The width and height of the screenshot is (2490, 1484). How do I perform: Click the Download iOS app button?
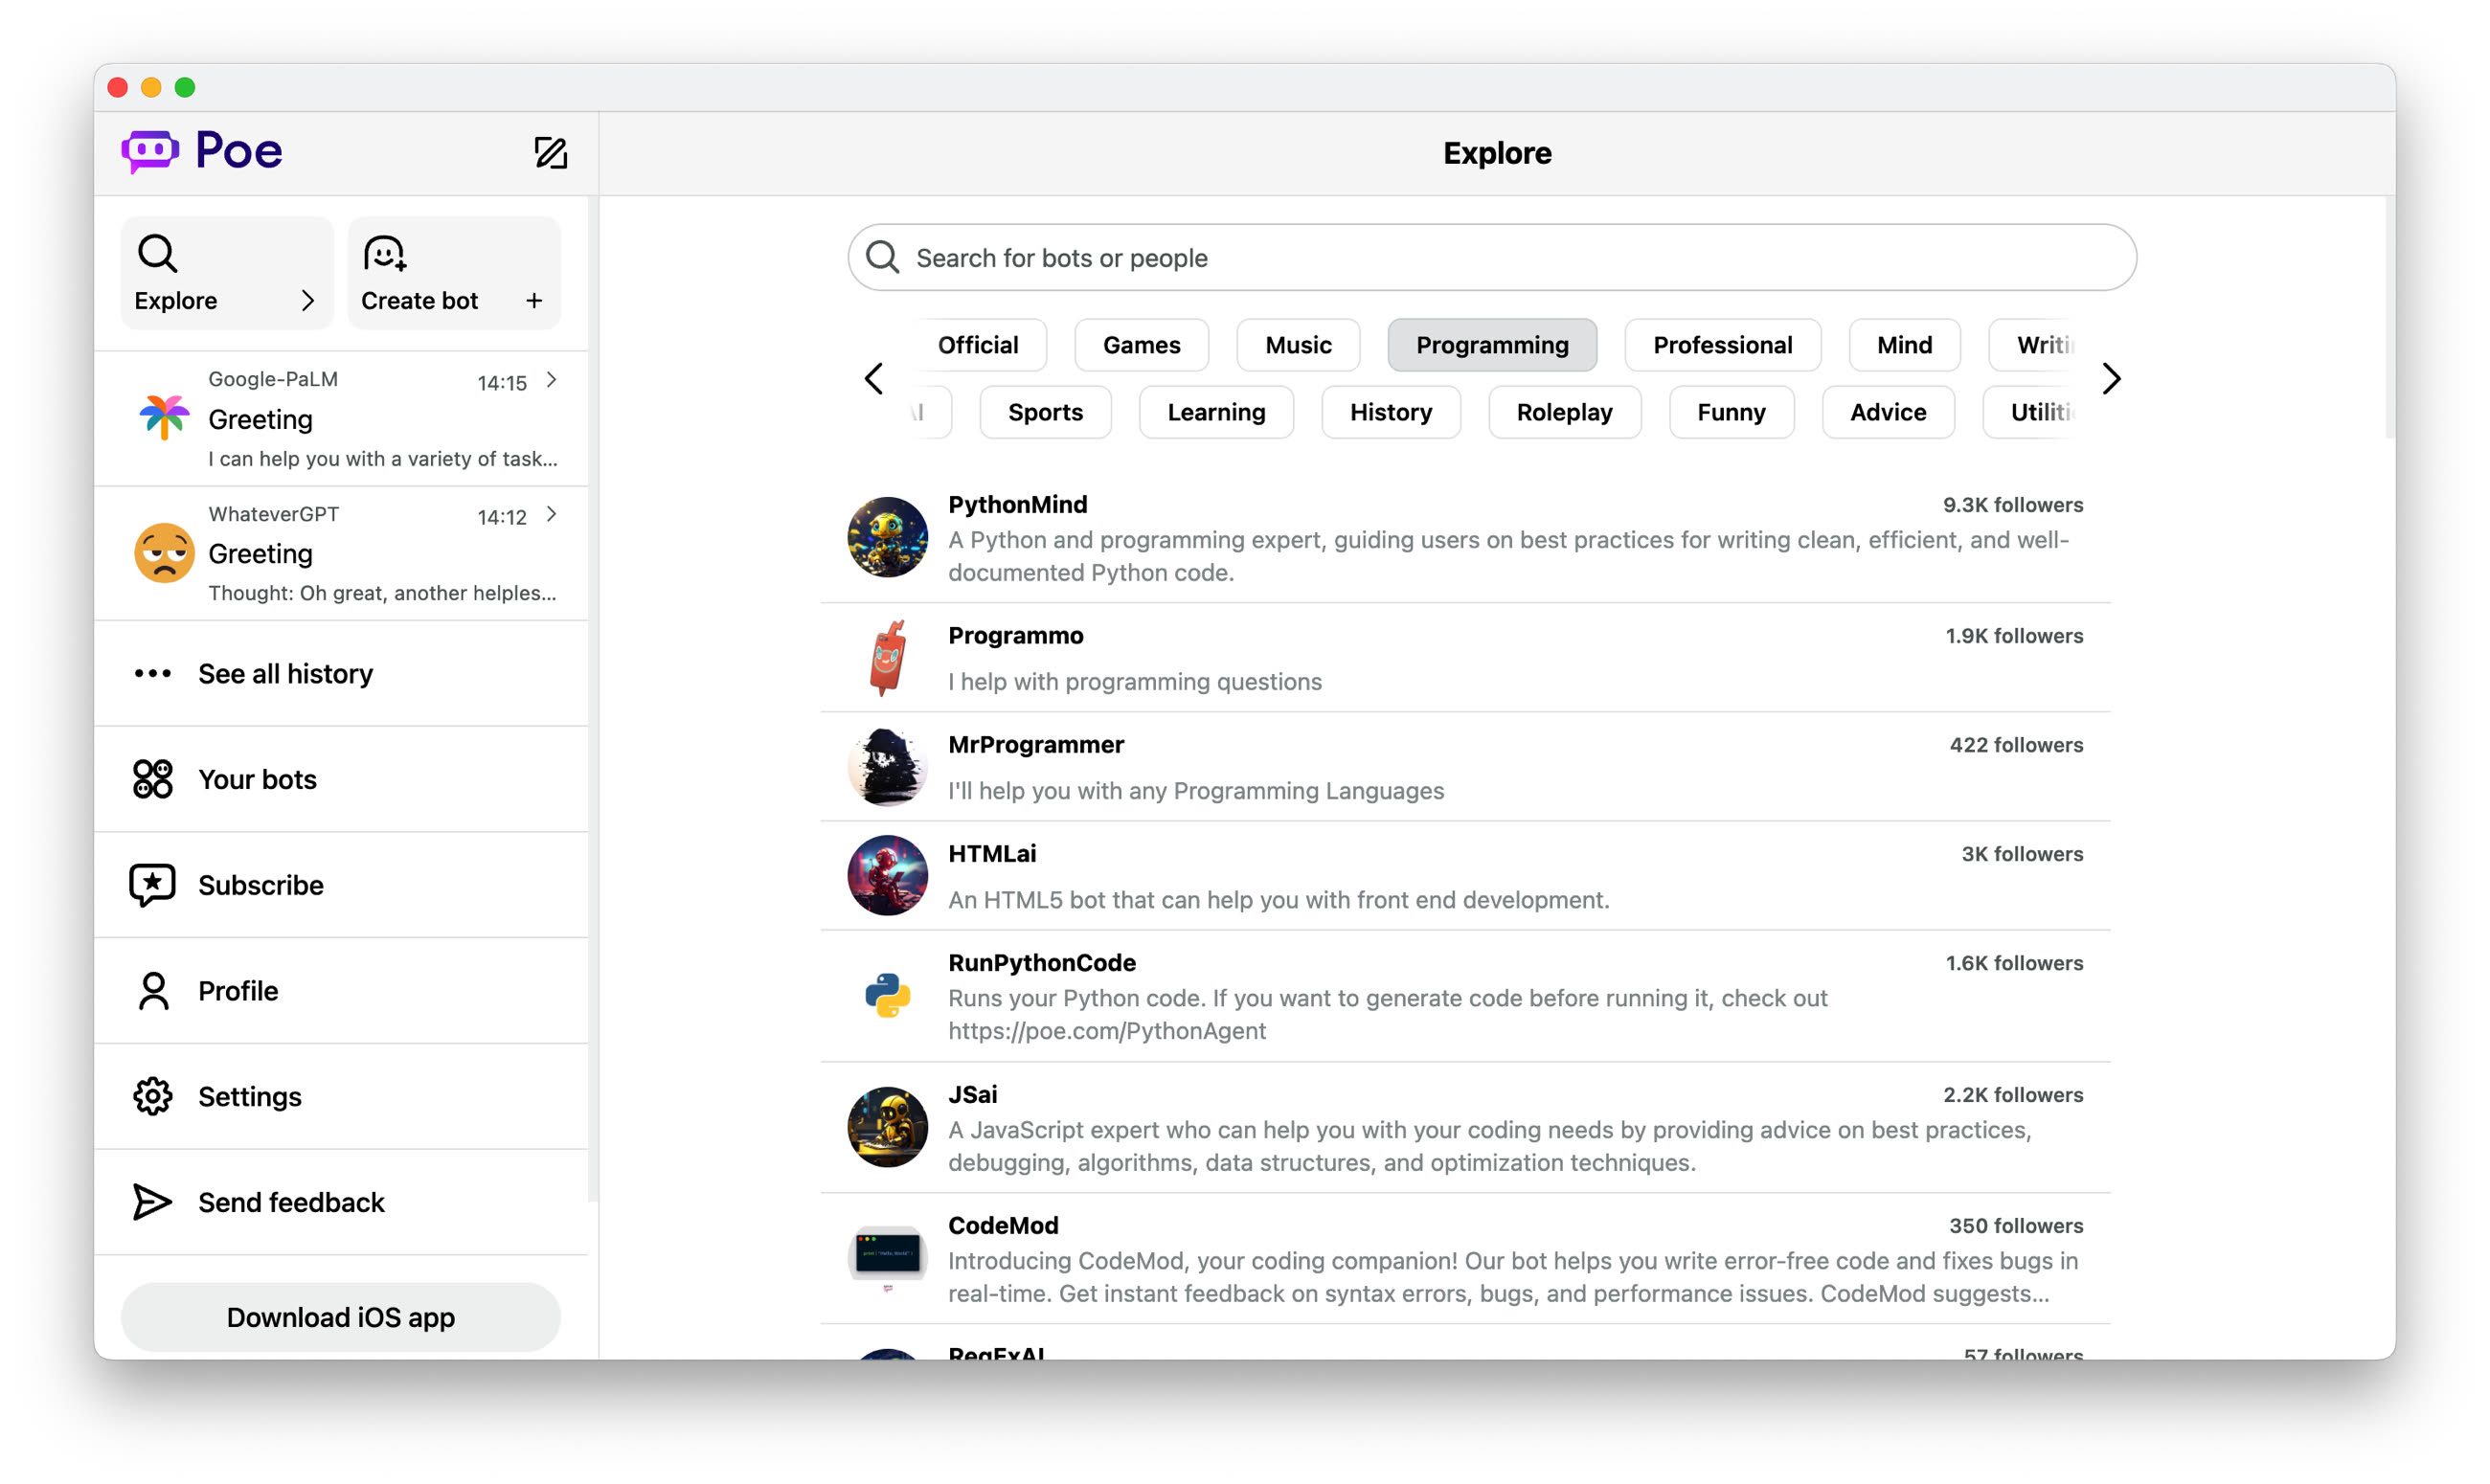(340, 1317)
